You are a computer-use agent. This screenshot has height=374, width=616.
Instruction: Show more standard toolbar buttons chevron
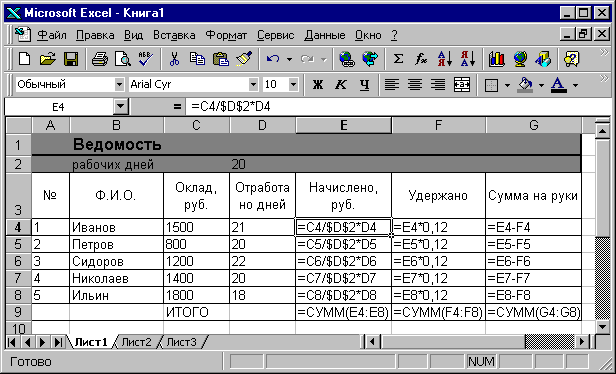click(604, 53)
